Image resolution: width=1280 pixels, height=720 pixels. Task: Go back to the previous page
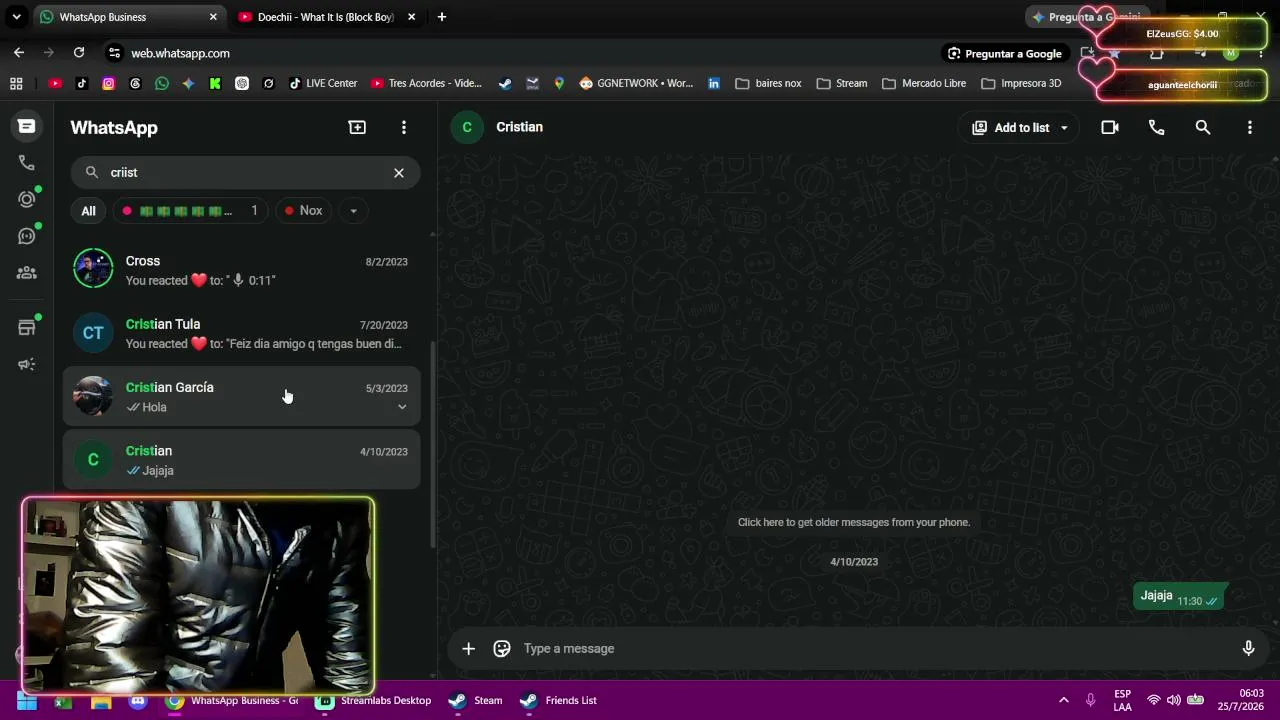click(19, 53)
